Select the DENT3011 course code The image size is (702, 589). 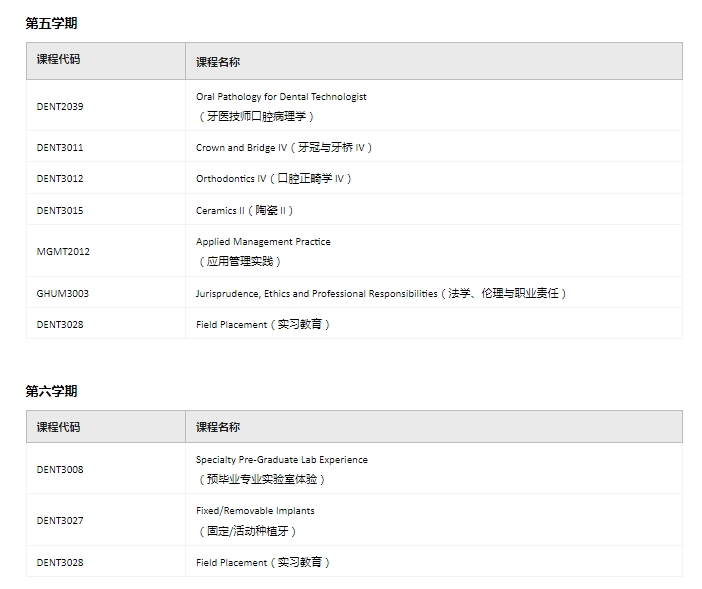tap(60, 148)
